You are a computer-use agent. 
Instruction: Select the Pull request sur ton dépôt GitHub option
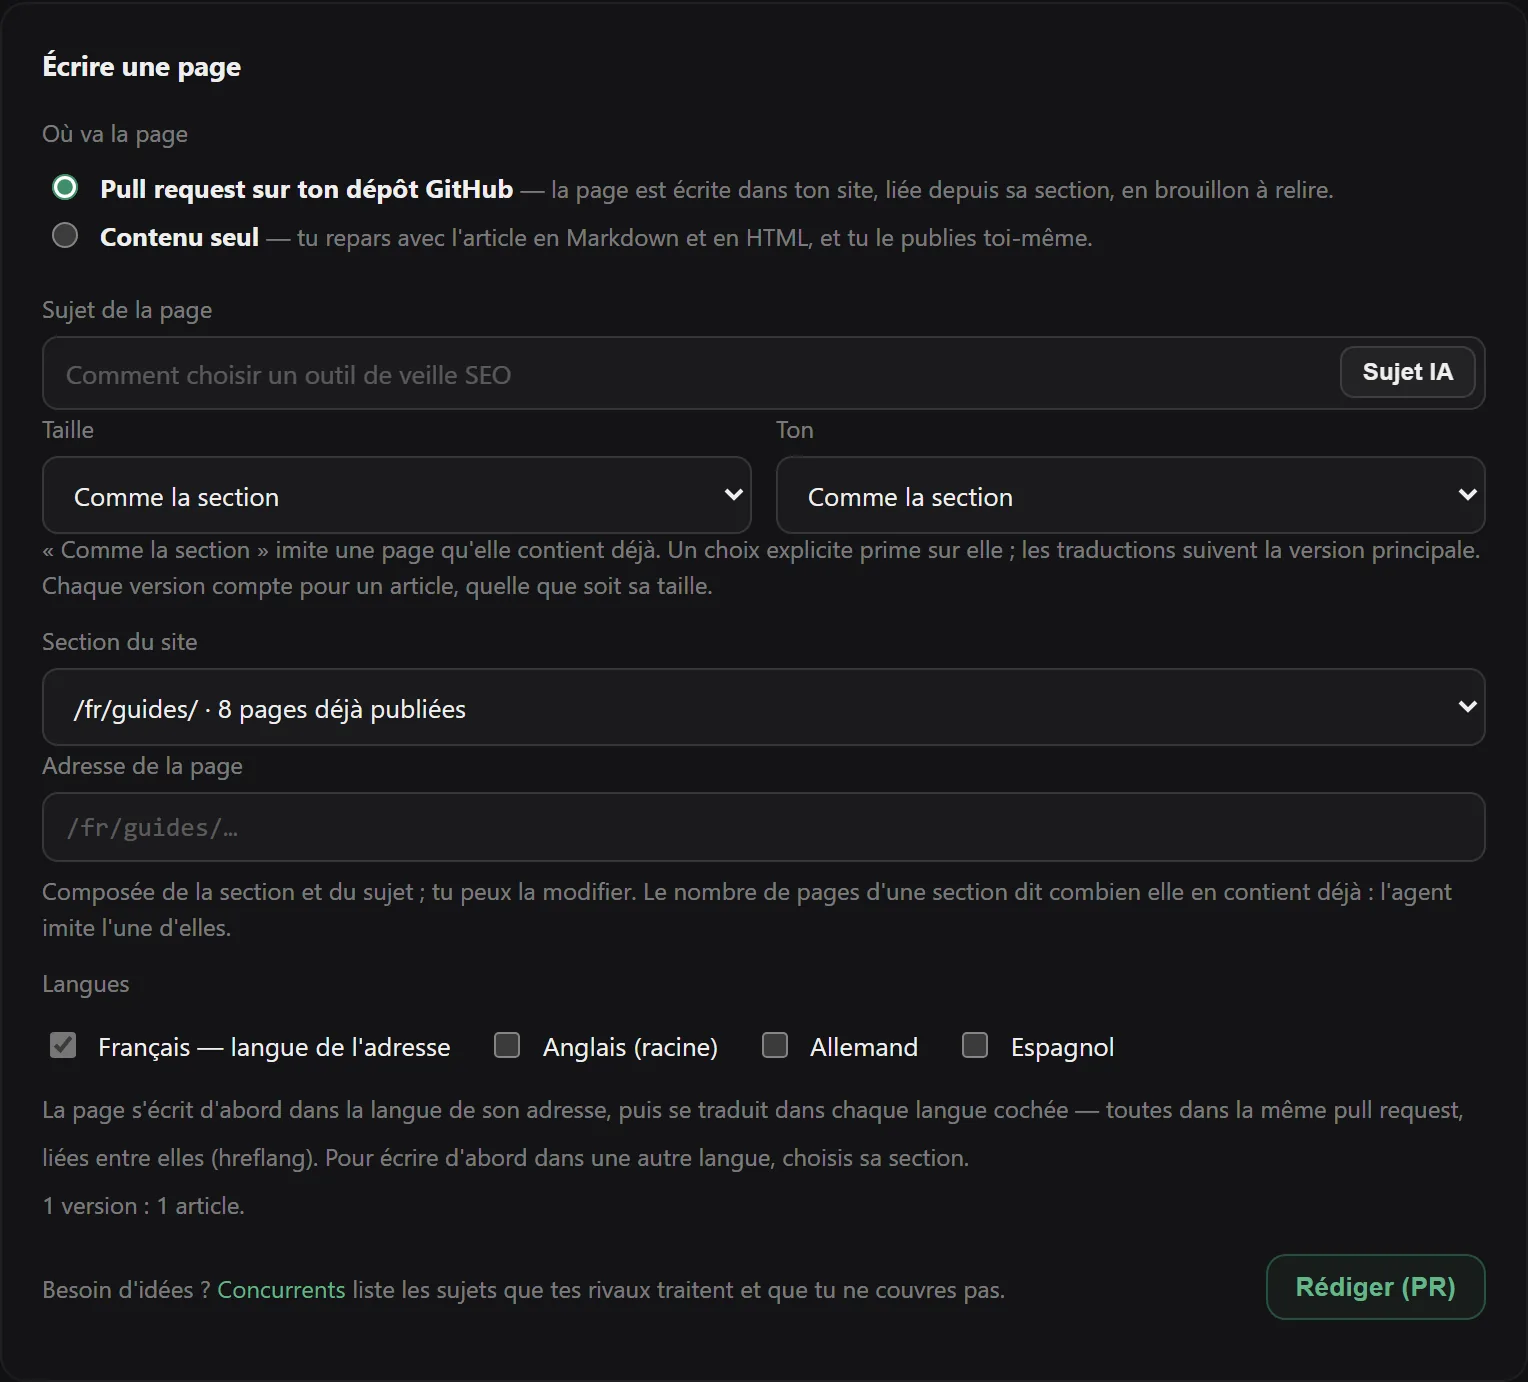point(65,188)
